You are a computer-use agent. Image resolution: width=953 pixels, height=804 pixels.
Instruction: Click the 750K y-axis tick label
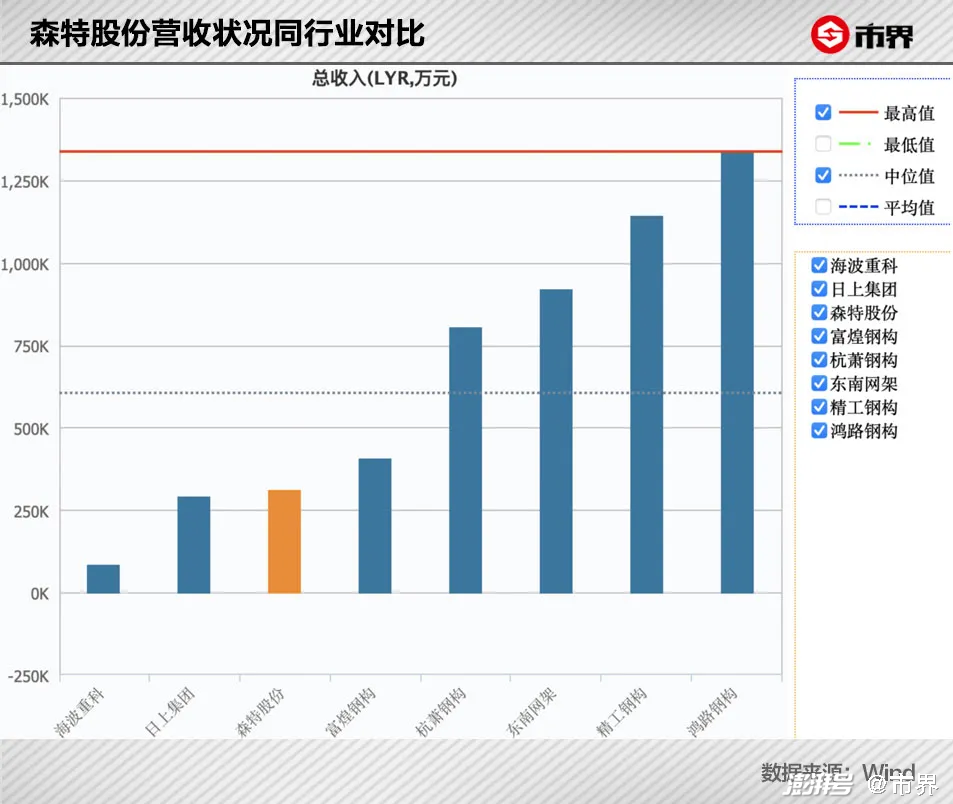point(32,347)
